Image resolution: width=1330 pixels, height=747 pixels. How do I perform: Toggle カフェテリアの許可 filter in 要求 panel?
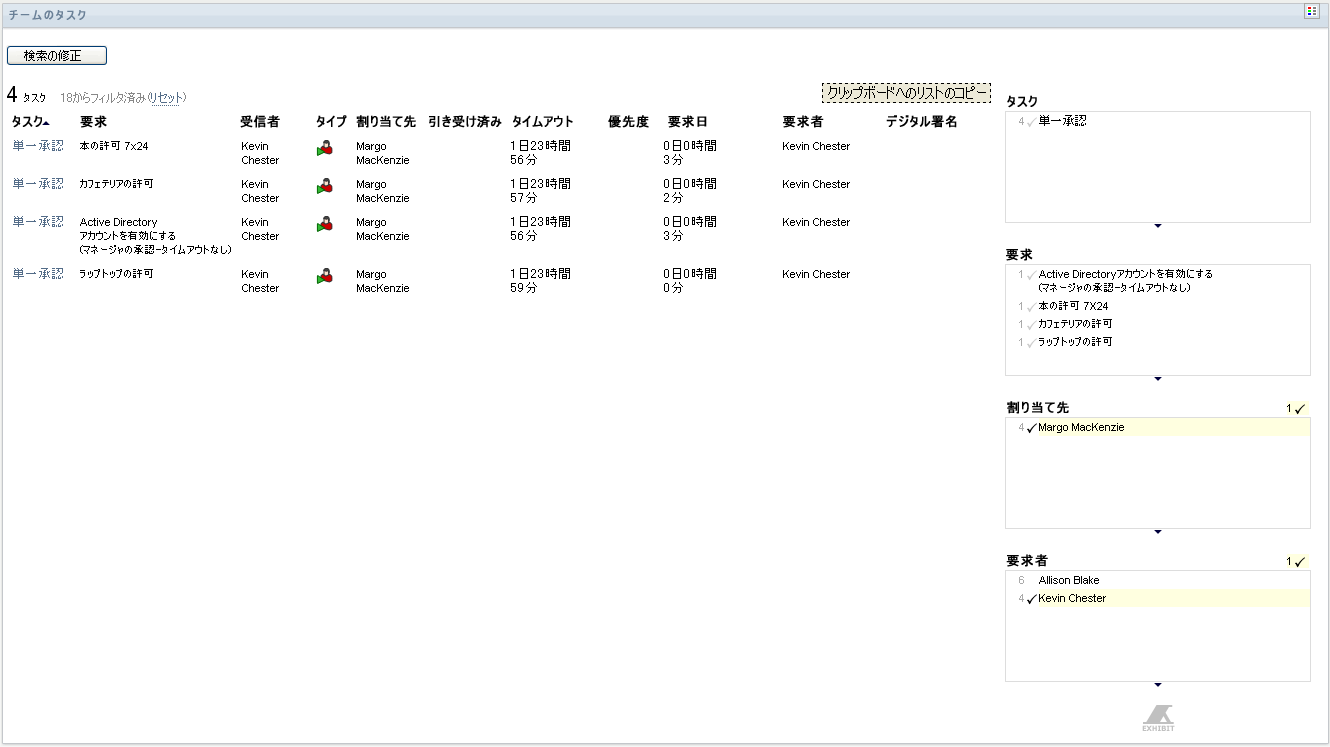point(1075,324)
